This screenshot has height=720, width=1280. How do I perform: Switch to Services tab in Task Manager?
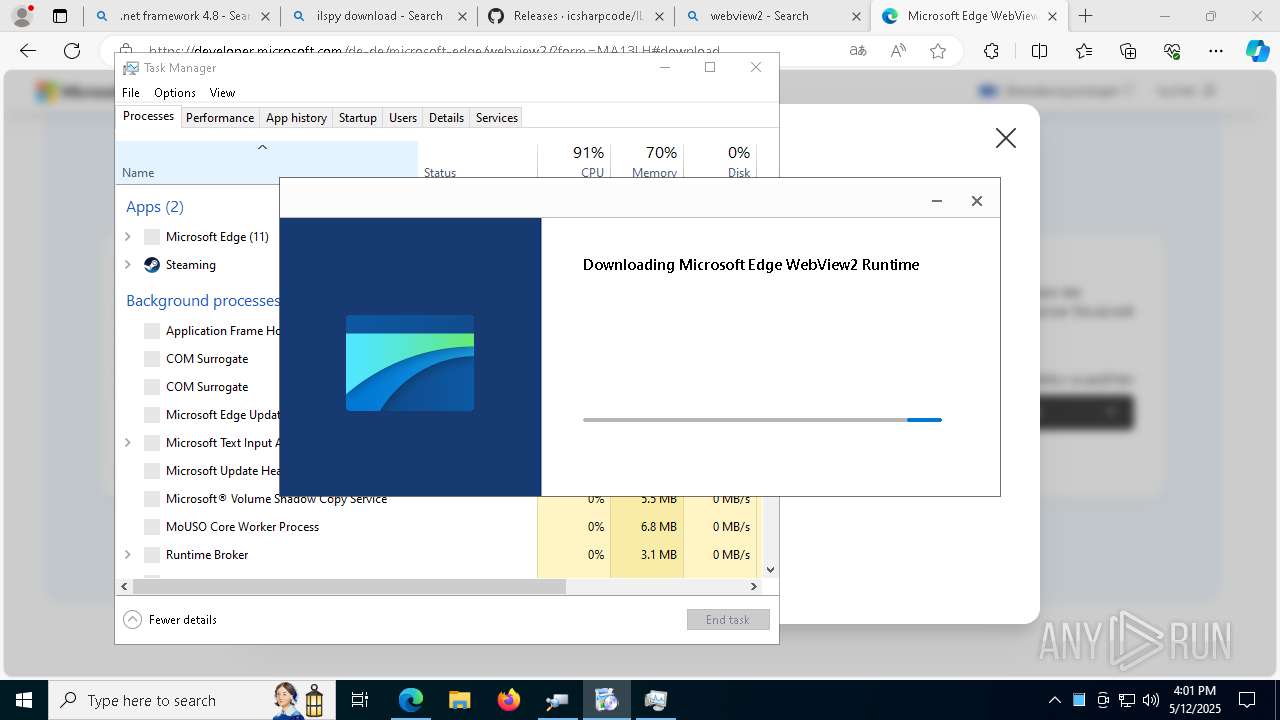click(497, 117)
